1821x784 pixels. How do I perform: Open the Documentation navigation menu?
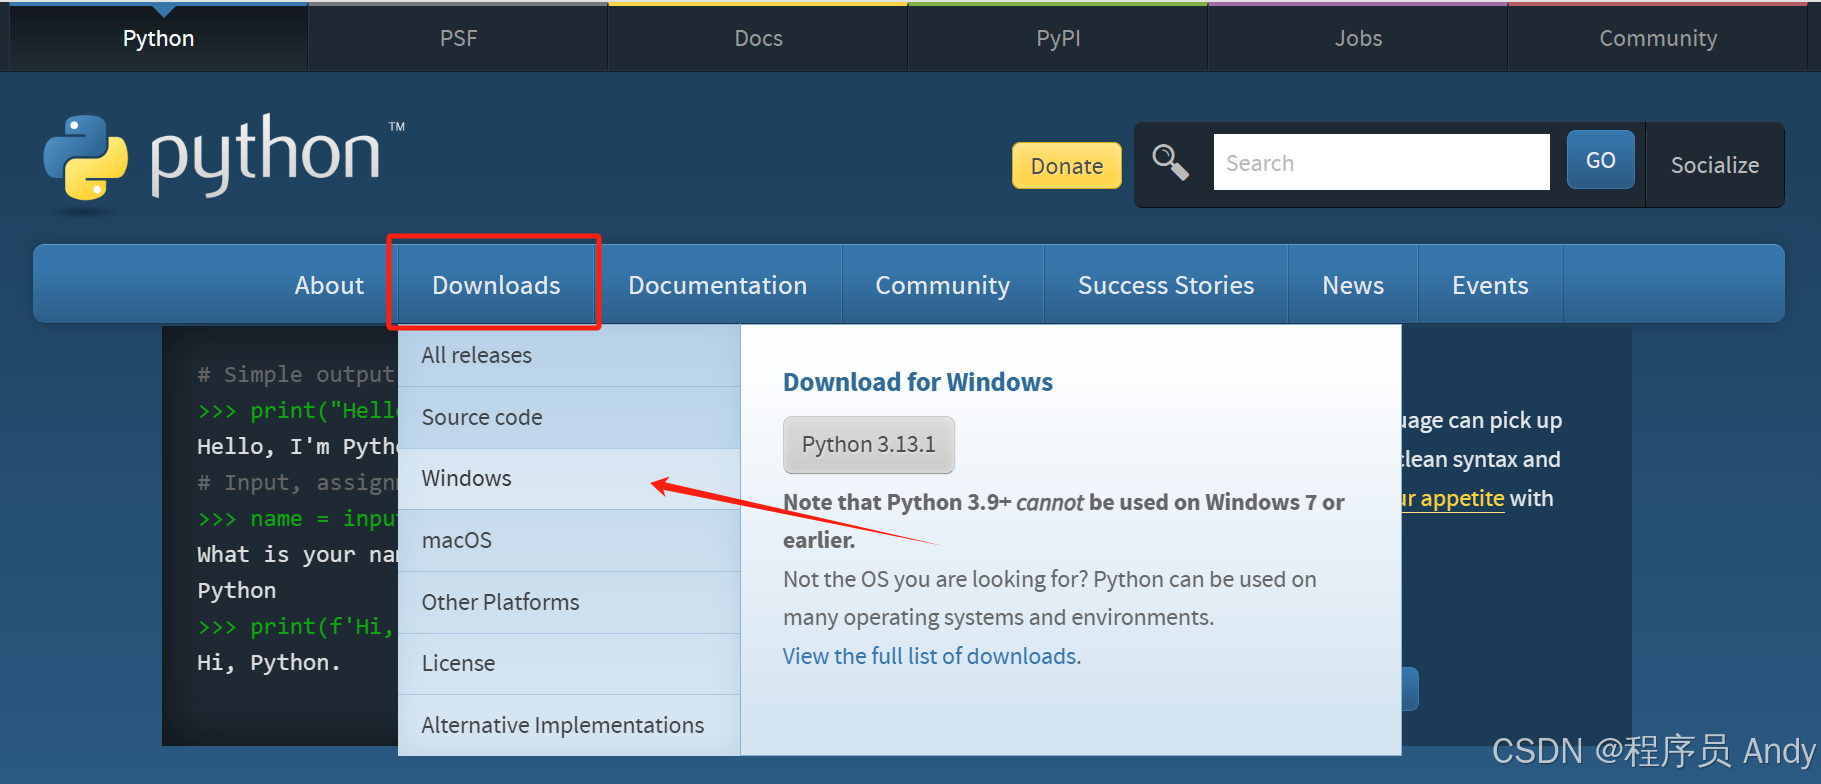coord(718,285)
